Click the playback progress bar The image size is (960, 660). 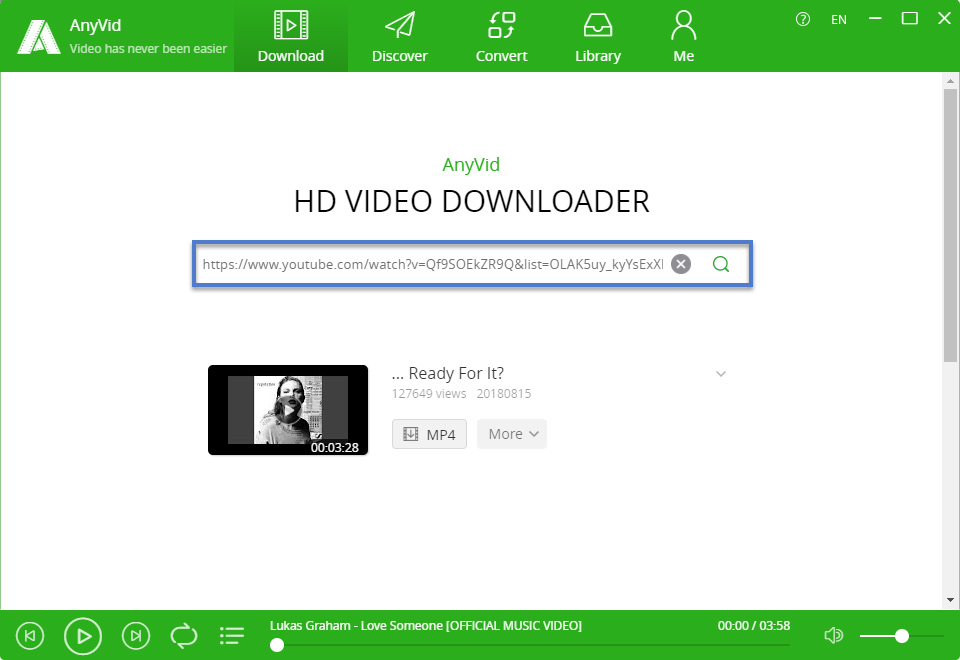530,645
